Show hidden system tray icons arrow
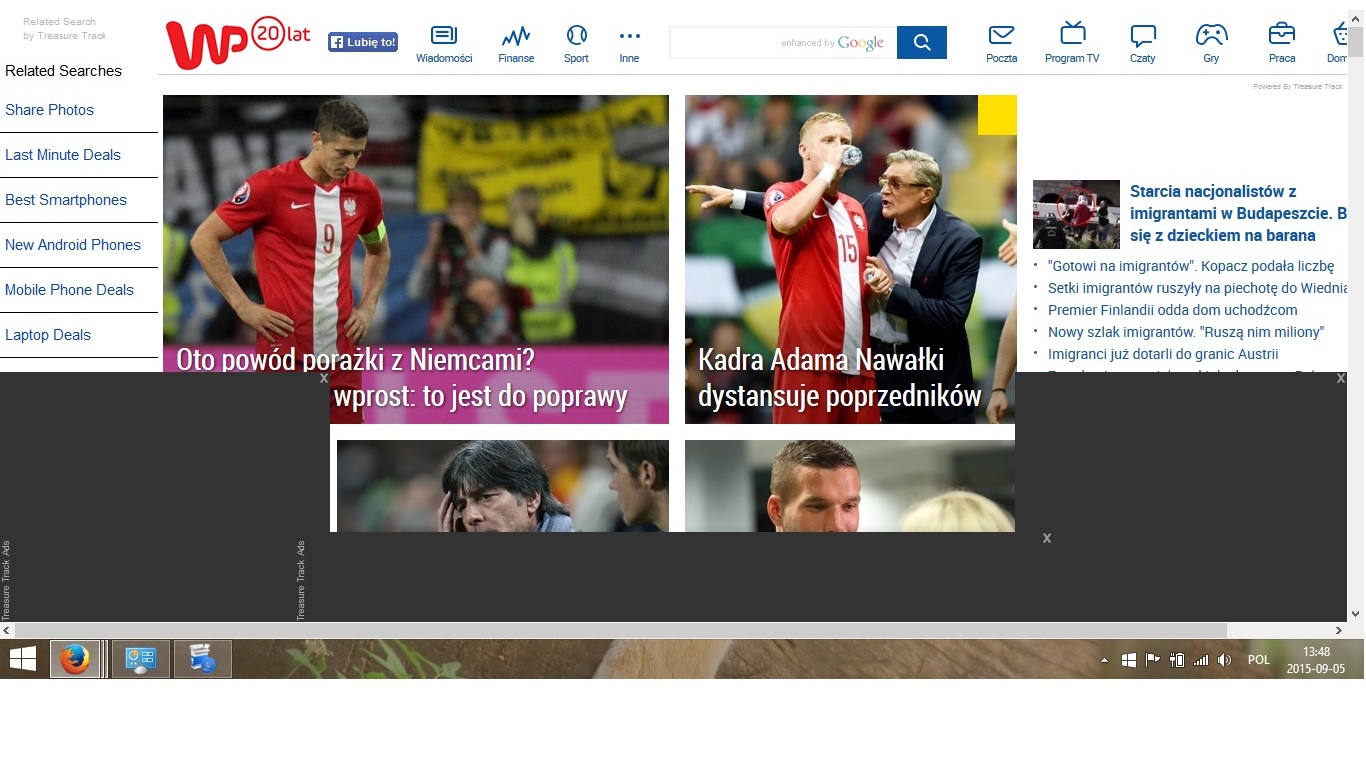 1104,660
